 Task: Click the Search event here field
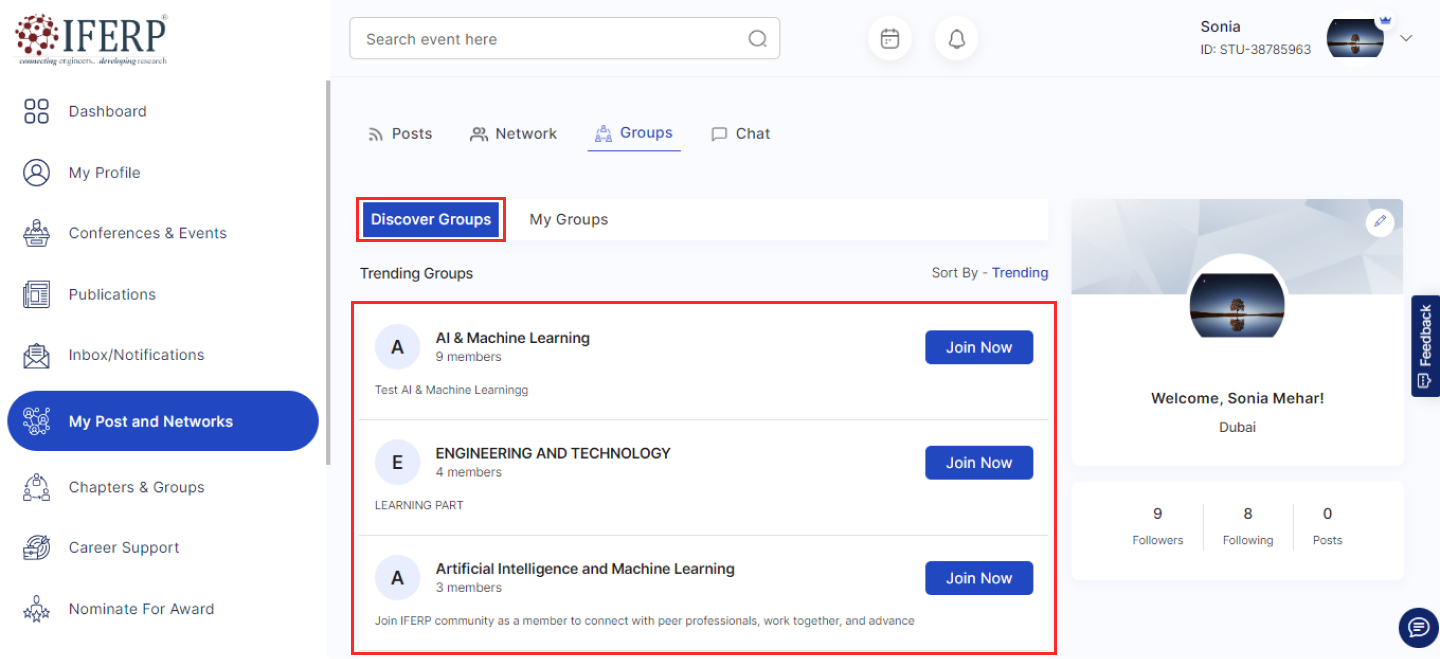tap(550, 39)
